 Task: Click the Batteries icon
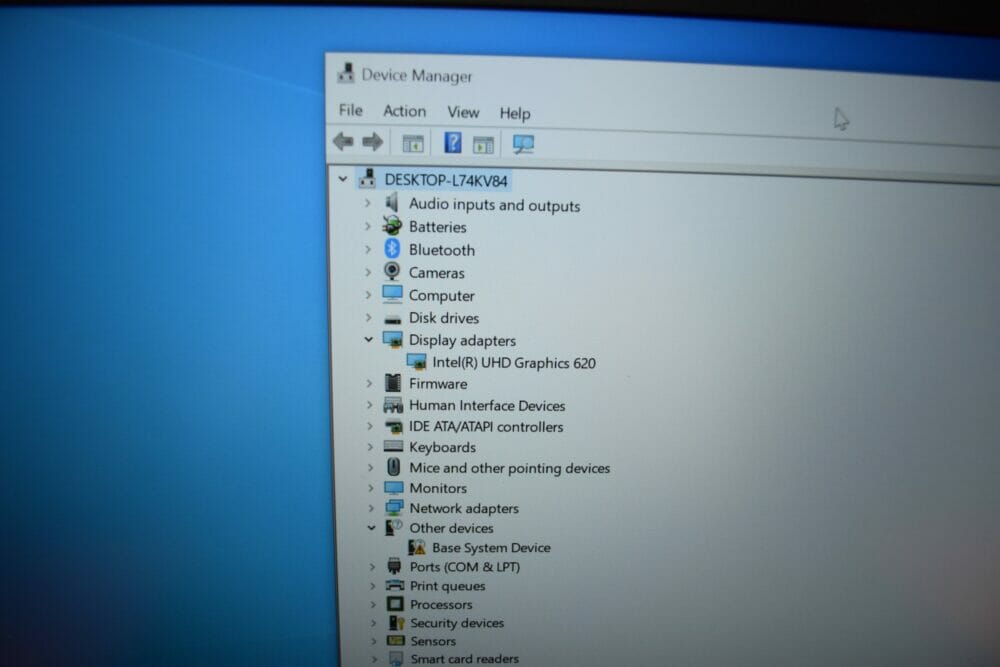click(392, 226)
